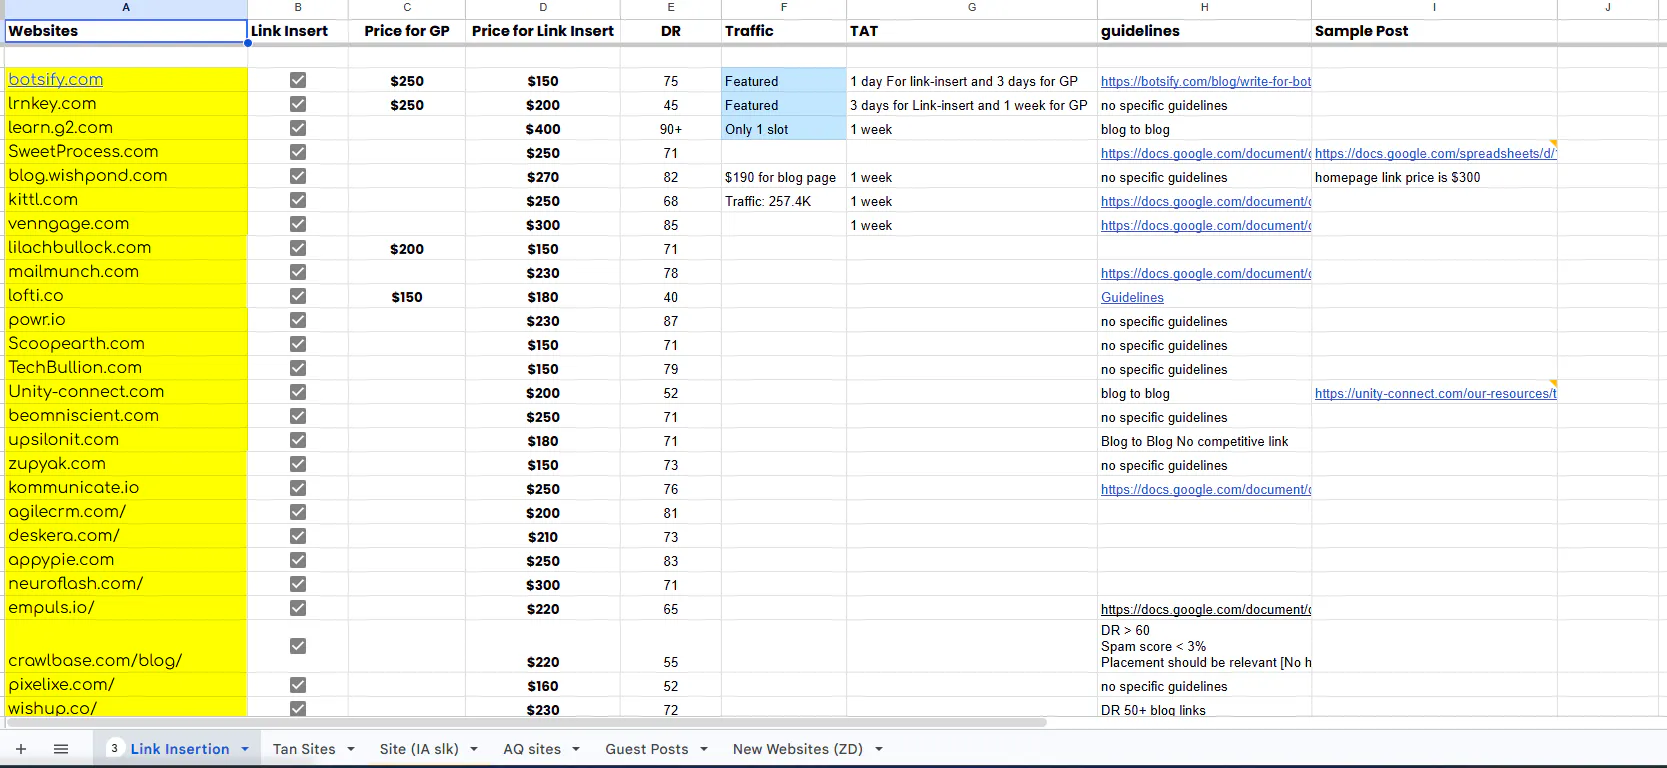Image resolution: width=1667 pixels, height=768 pixels.
Task: Select the TechBullion.com cell
Action: 125,368
